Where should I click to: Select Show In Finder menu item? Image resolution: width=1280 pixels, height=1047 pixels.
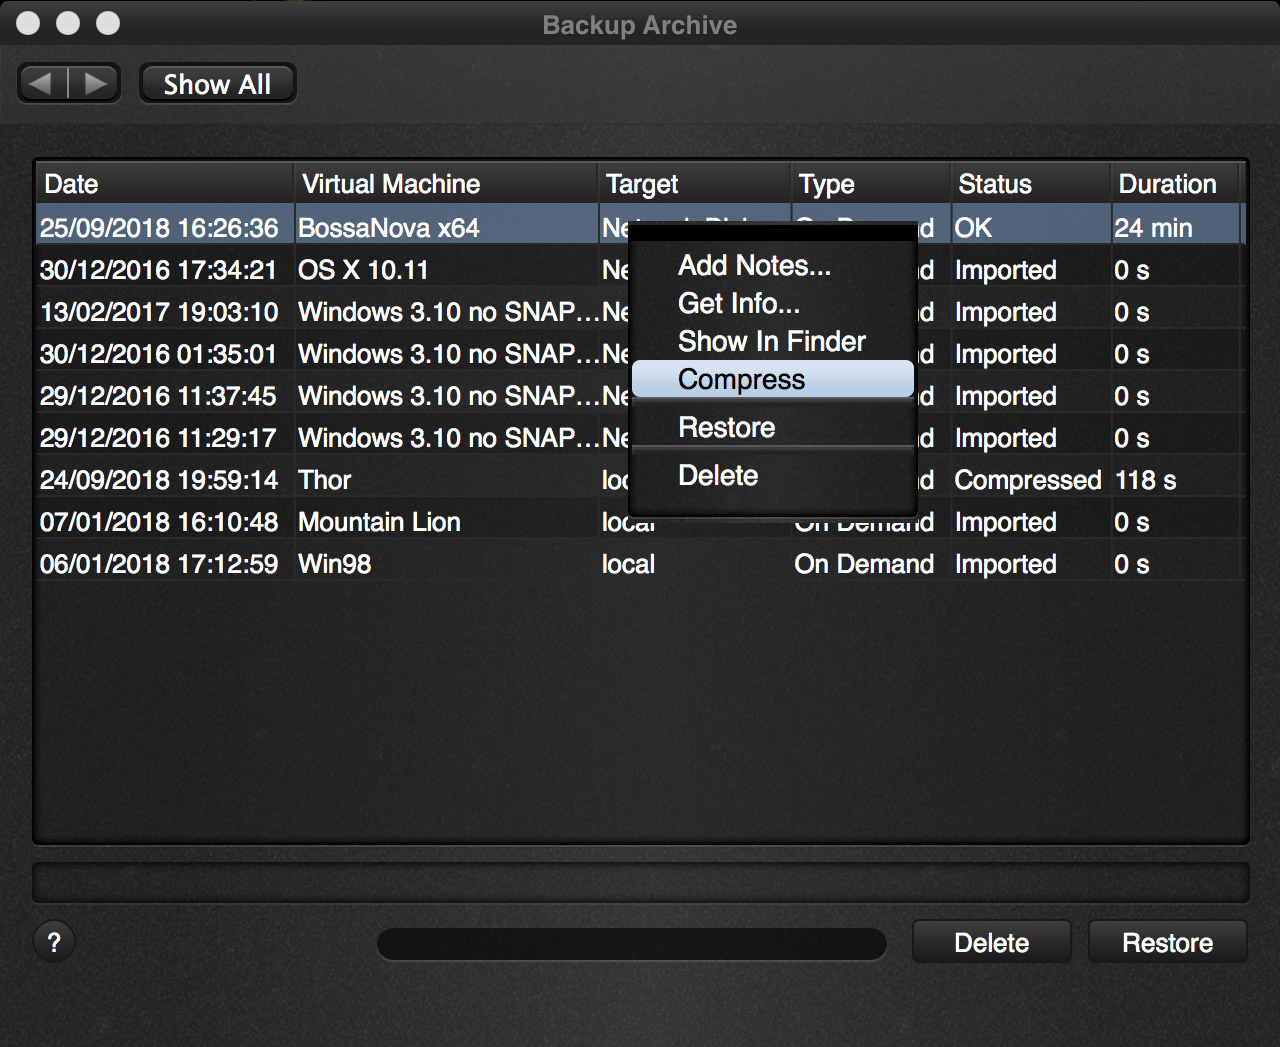coord(772,341)
